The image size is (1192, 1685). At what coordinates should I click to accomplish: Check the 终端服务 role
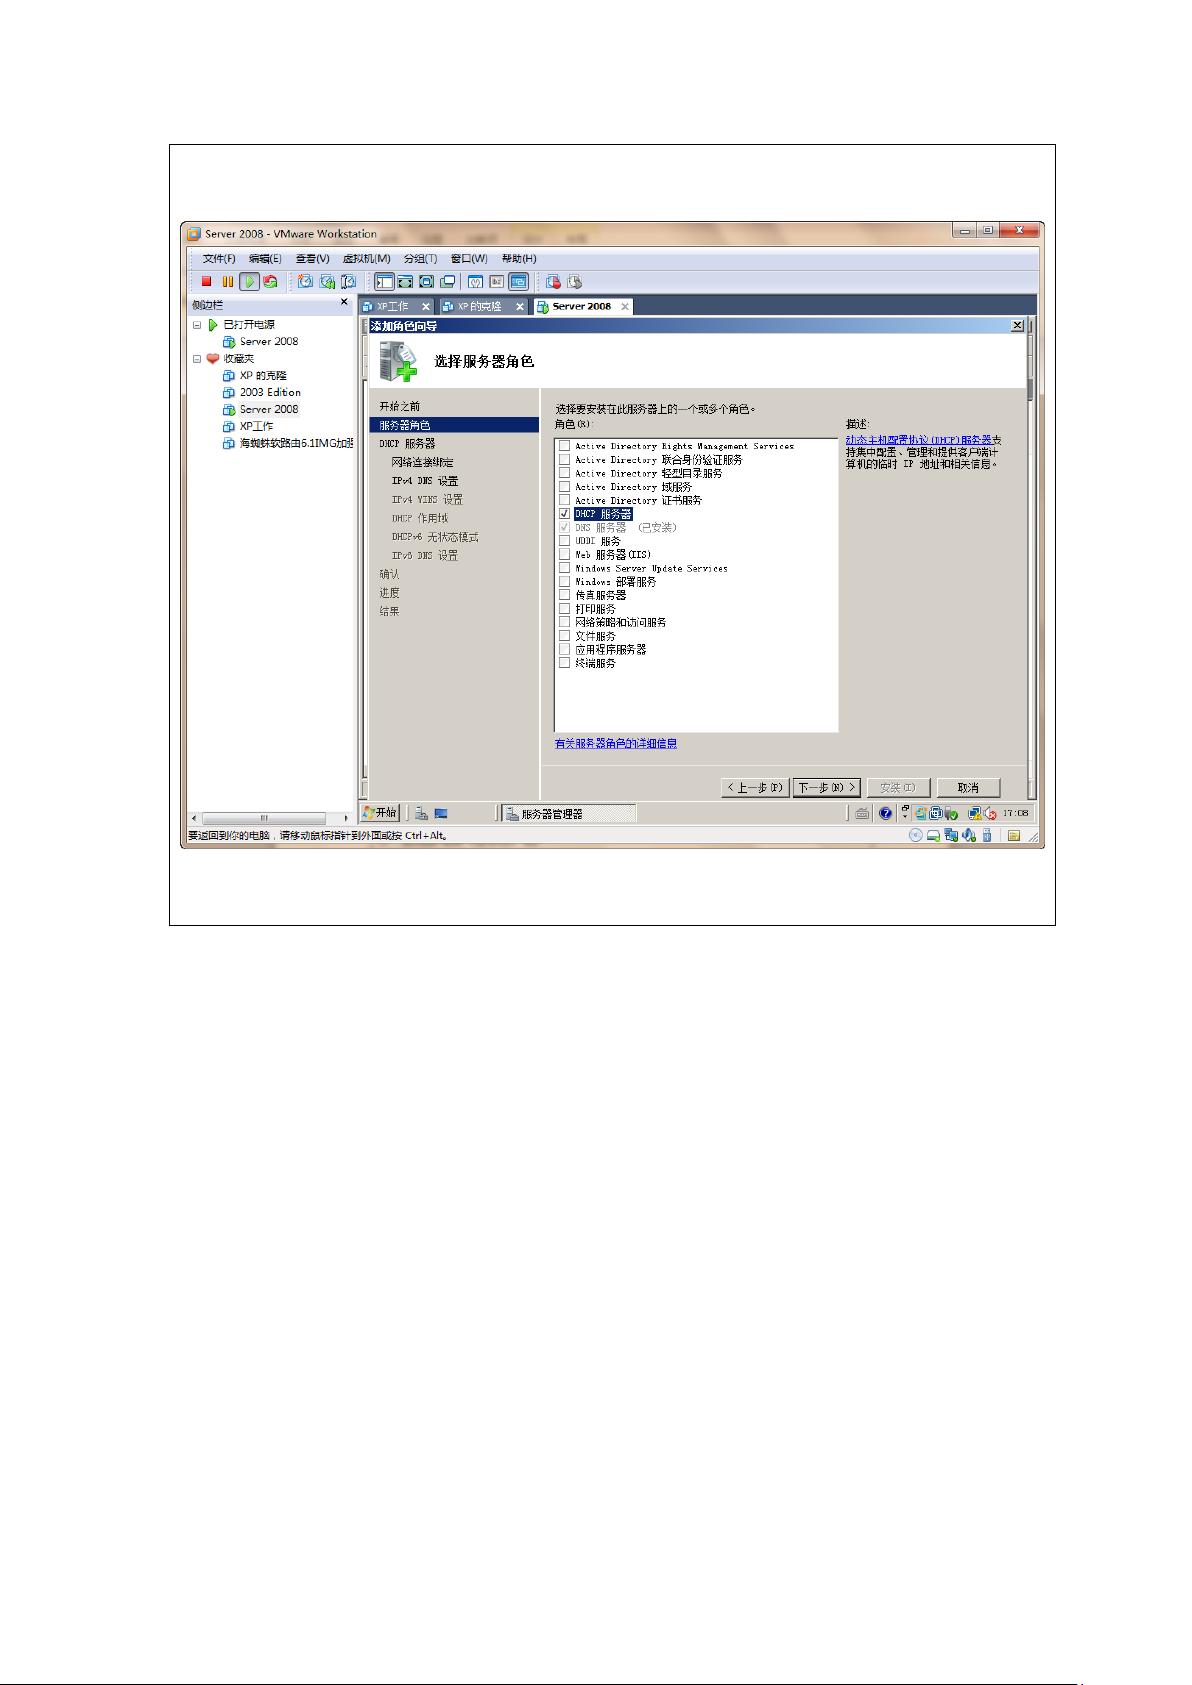click(x=564, y=662)
